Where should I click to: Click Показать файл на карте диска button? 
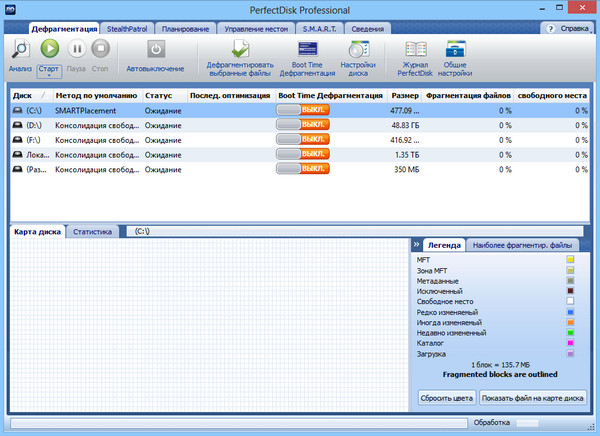click(x=532, y=397)
